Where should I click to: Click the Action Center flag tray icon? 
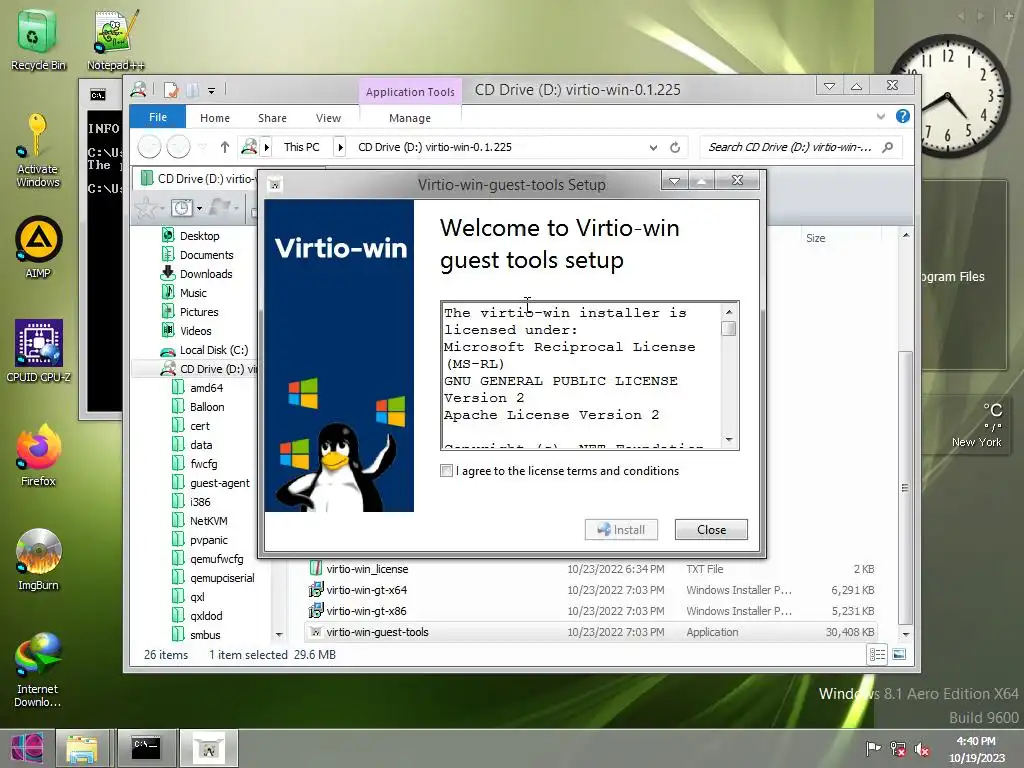872,748
